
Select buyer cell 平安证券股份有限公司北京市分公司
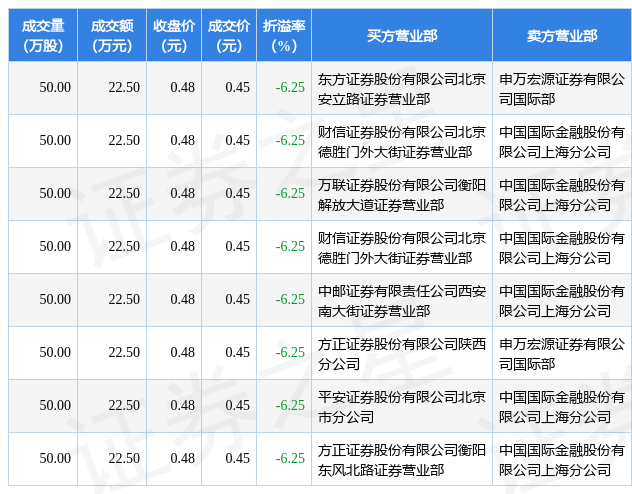click(x=402, y=407)
